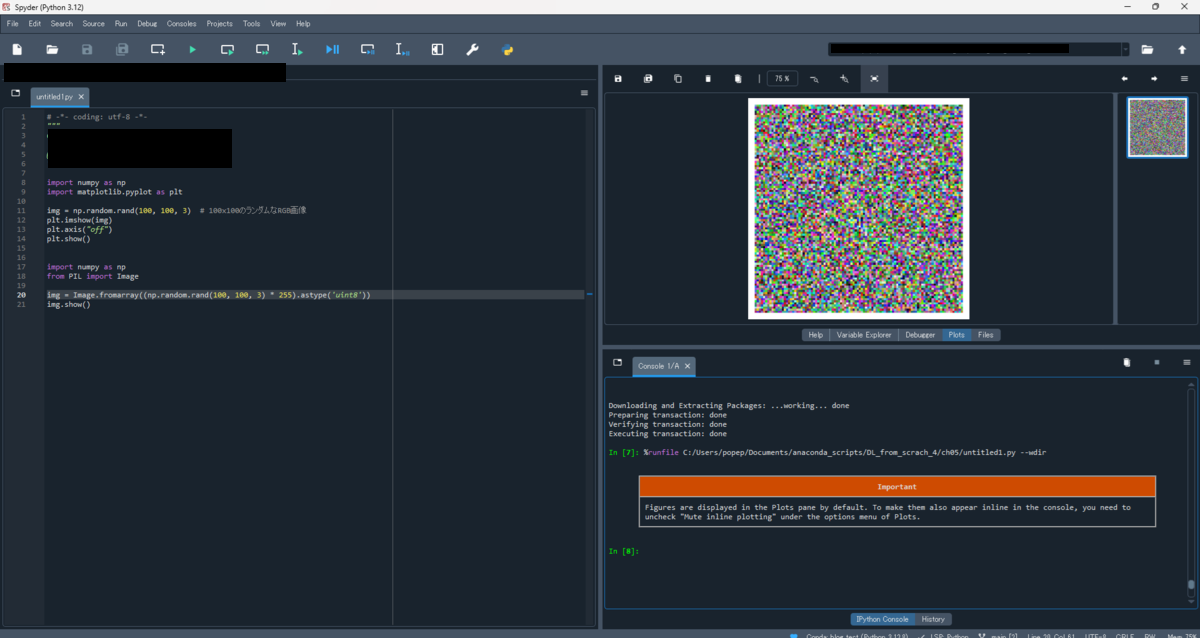Open the Help menu

click(303, 23)
